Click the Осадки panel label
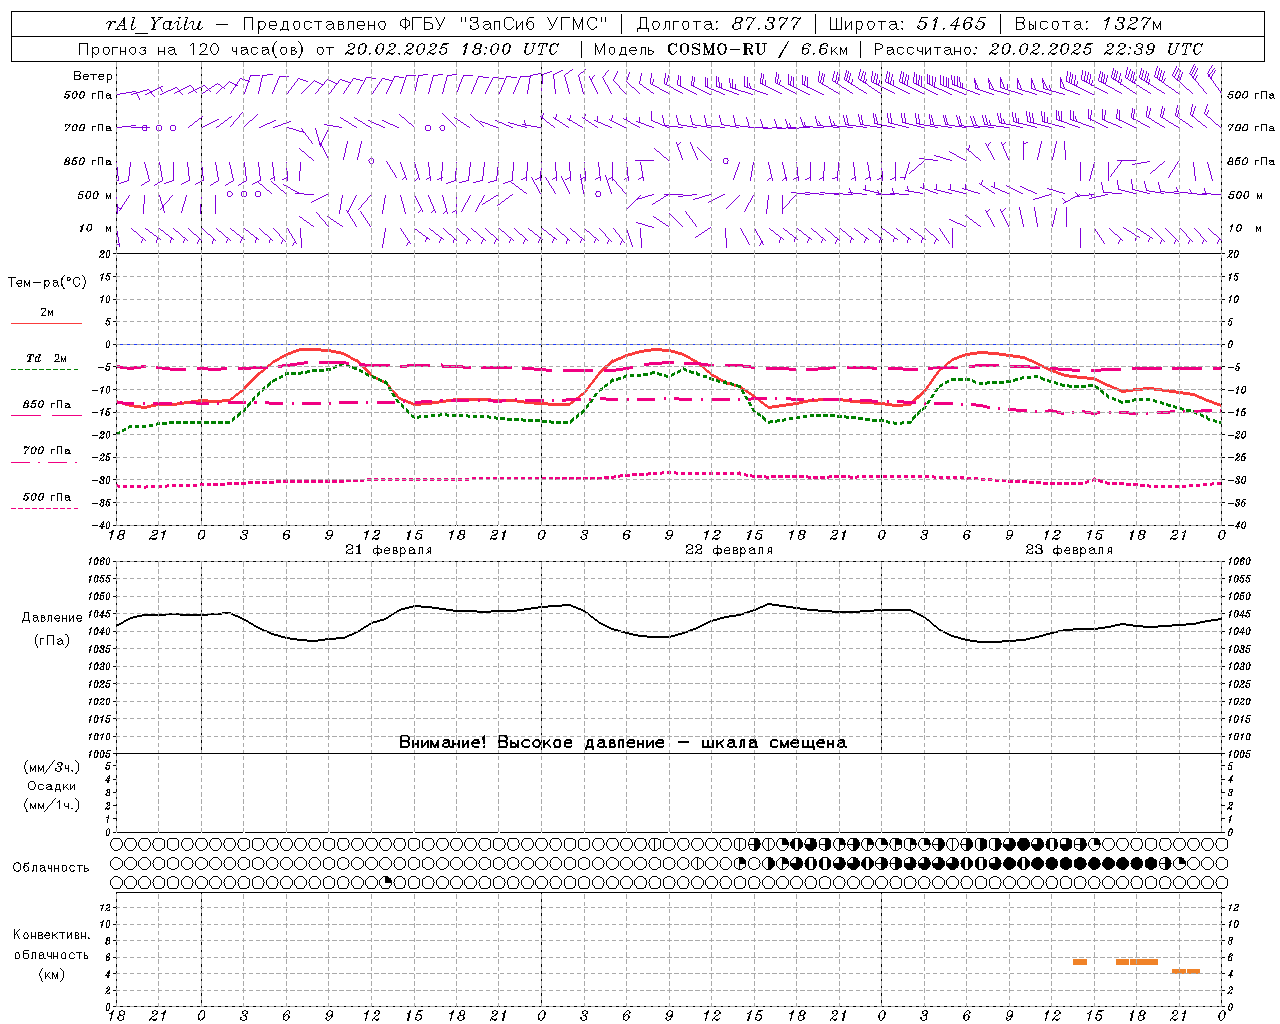1280x1024 pixels. pyautogui.click(x=52, y=786)
